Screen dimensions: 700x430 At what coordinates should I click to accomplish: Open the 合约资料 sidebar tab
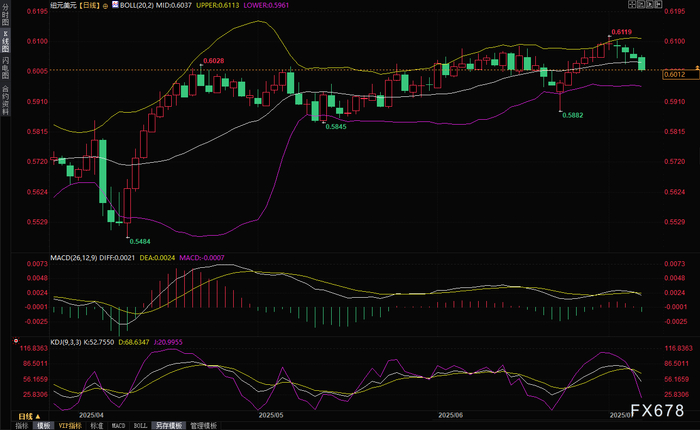coord(5,100)
